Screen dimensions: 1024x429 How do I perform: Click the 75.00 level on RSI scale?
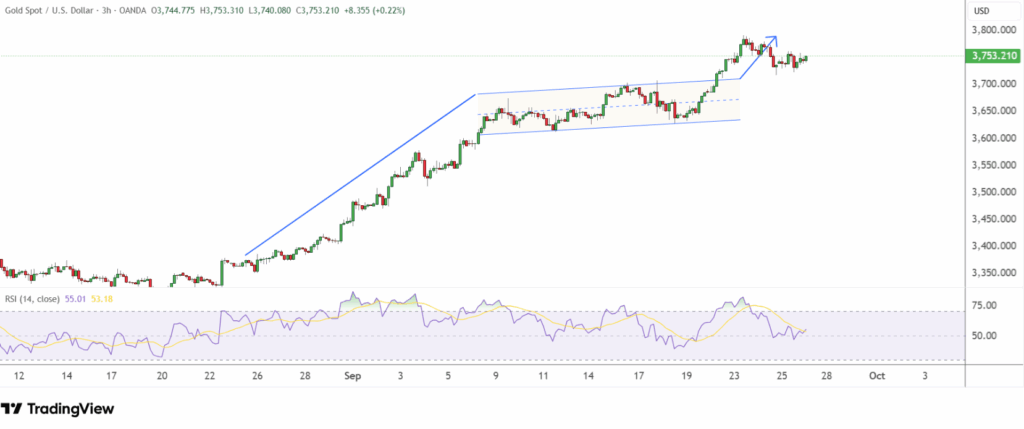point(984,305)
